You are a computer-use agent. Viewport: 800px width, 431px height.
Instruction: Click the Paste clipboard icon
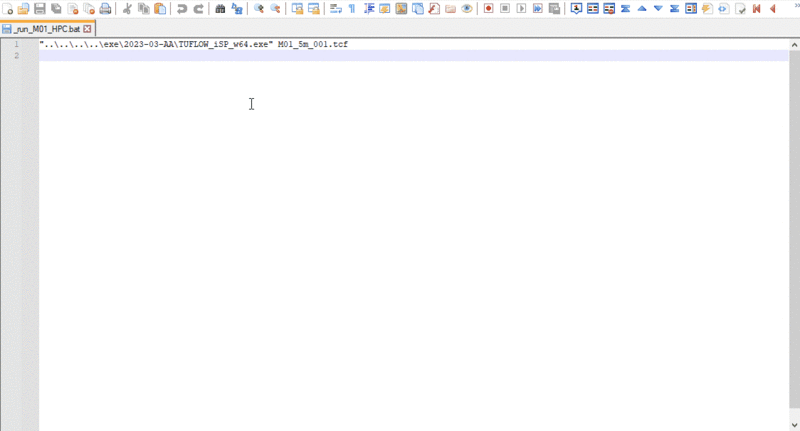point(160,9)
